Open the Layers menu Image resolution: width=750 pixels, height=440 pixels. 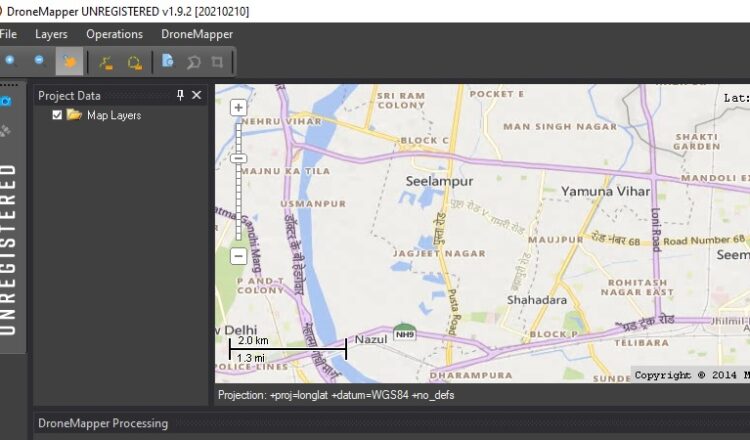(51, 34)
